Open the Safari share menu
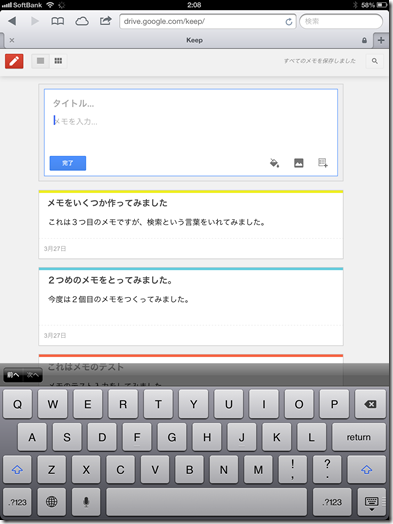The height and width of the screenshot is (524, 393). [106, 21]
